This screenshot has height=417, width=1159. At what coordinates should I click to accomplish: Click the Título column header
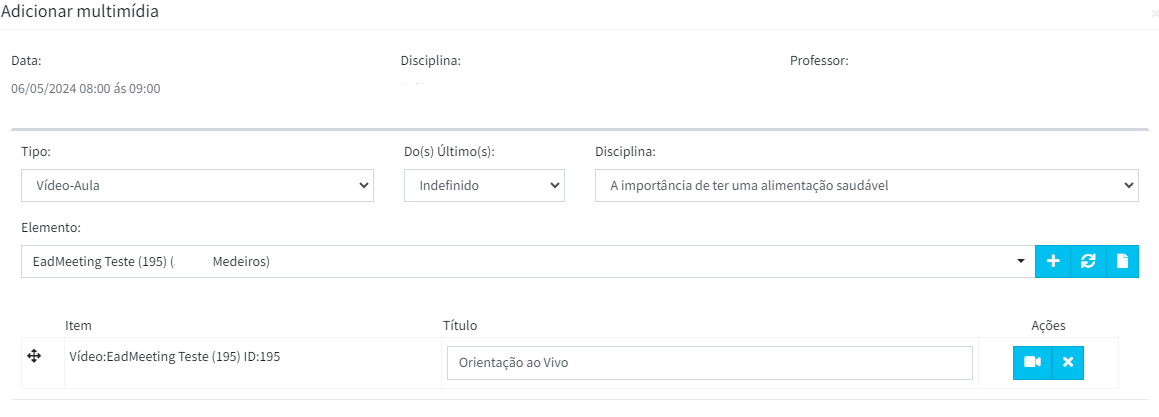click(x=460, y=325)
